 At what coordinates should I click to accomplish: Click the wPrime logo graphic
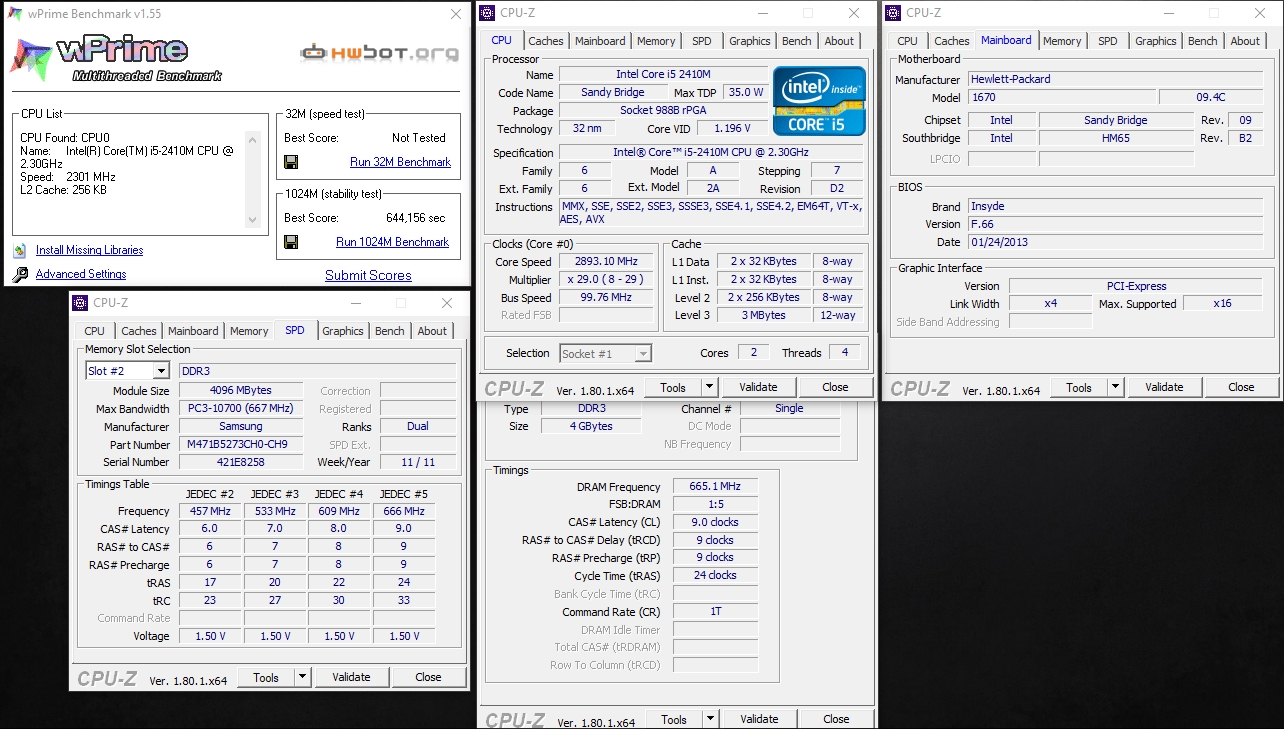tap(118, 58)
